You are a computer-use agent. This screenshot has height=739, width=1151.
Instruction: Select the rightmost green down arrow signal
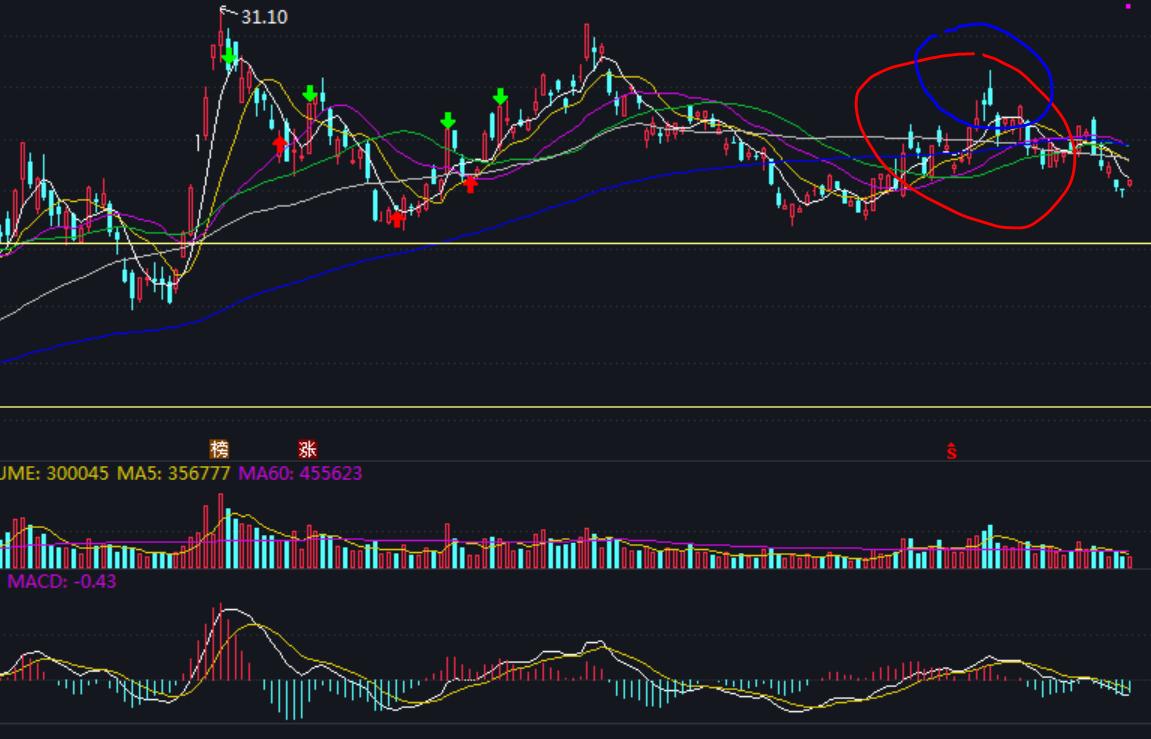pyautogui.click(x=500, y=96)
